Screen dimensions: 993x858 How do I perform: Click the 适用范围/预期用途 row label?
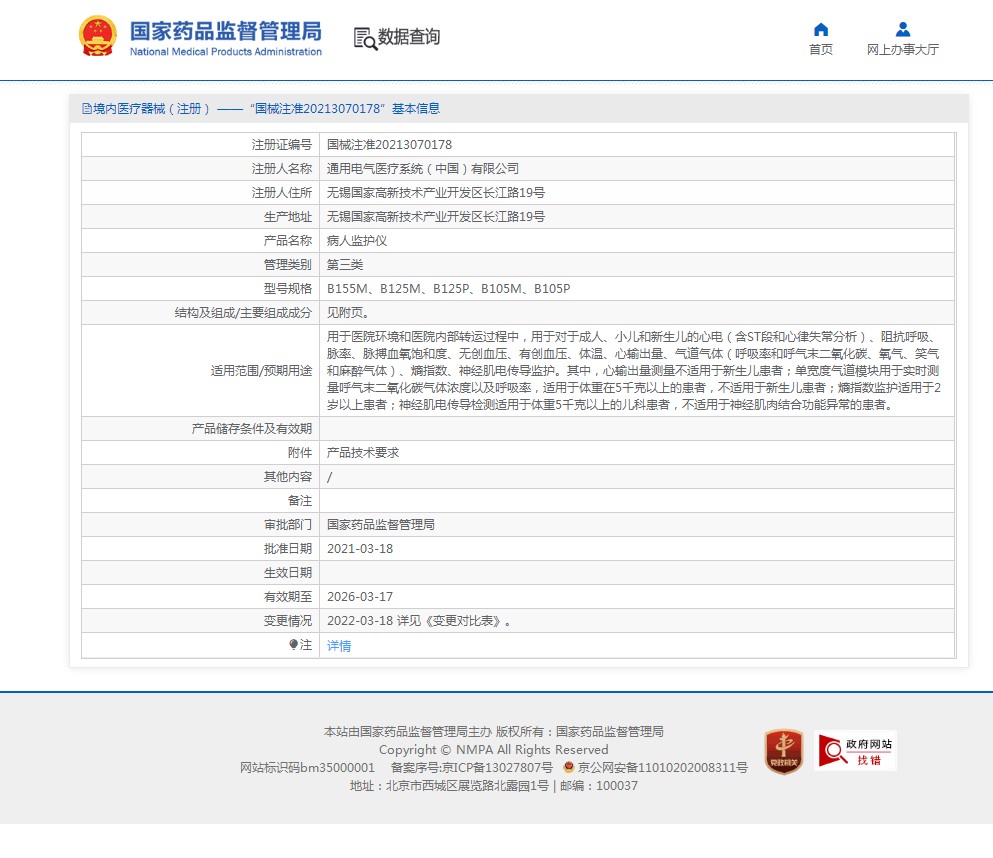click(x=262, y=371)
